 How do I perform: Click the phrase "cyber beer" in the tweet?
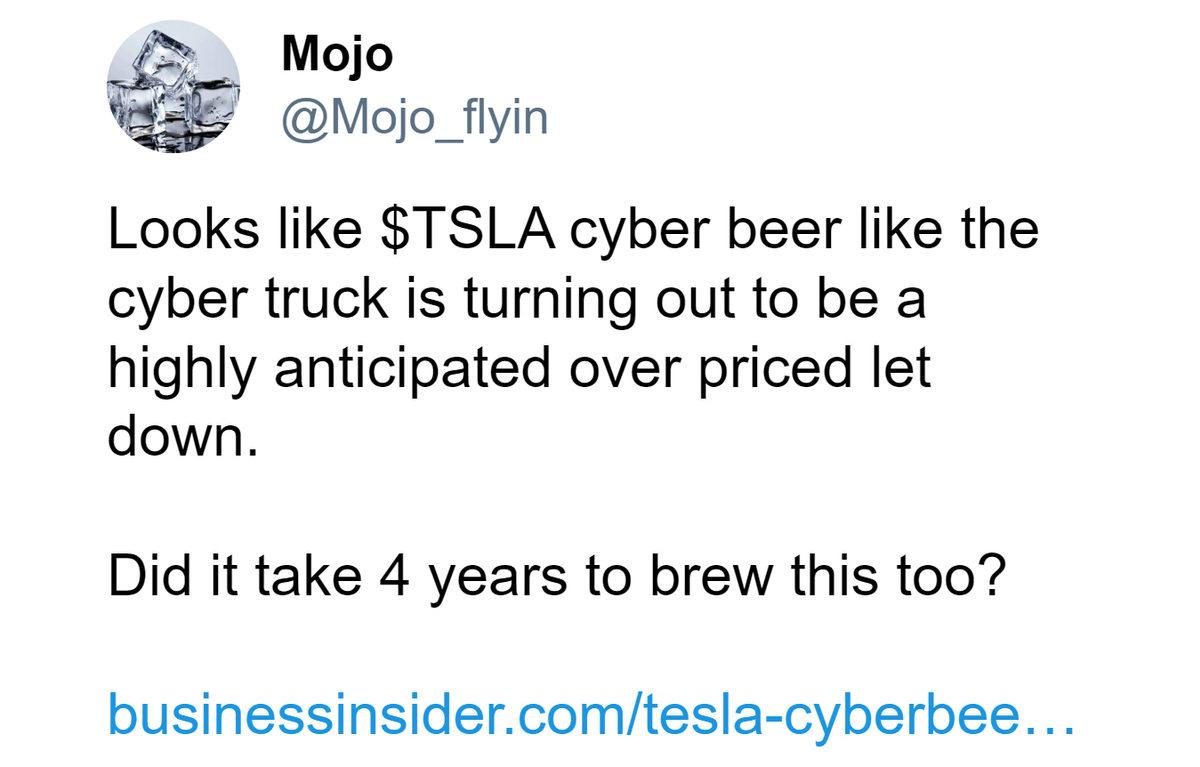694,230
